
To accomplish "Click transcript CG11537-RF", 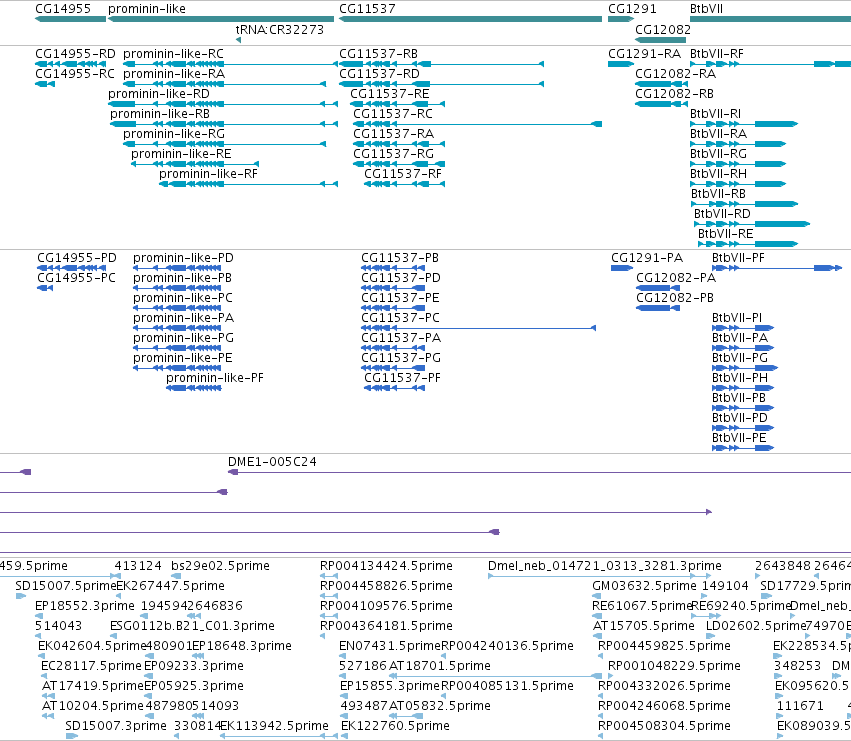I will point(403,174).
